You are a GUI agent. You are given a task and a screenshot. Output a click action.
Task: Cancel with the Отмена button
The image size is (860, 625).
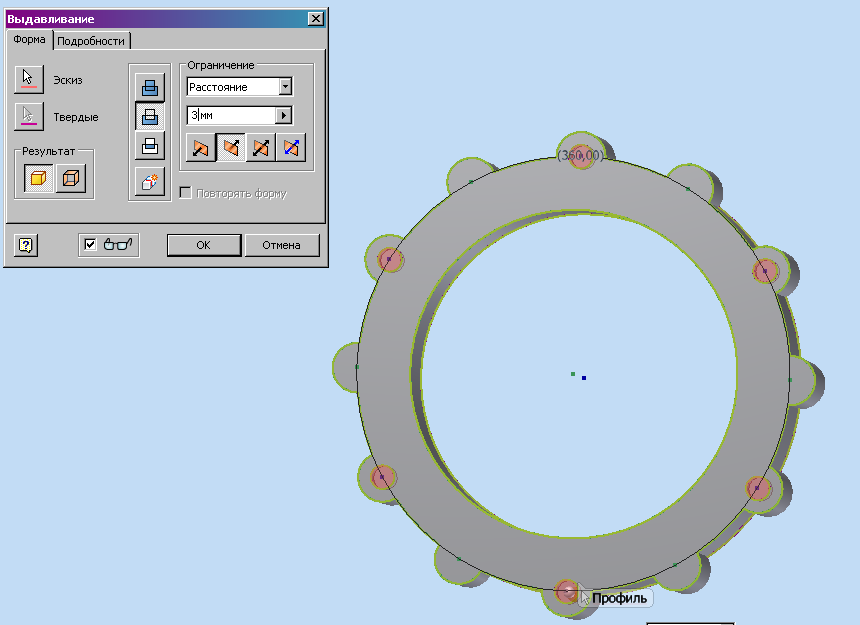tap(281, 245)
